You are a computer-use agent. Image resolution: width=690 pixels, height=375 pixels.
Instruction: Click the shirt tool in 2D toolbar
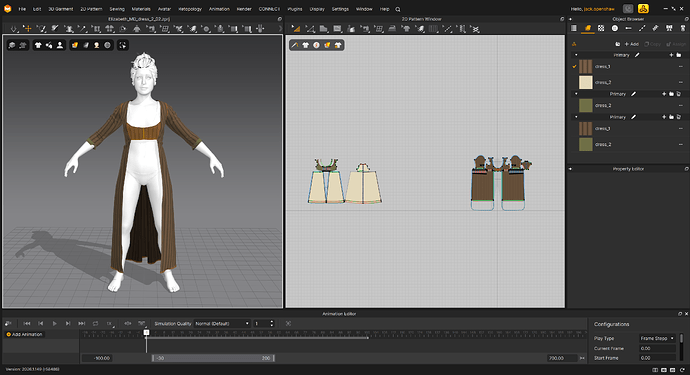pyautogui.click(x=406, y=29)
